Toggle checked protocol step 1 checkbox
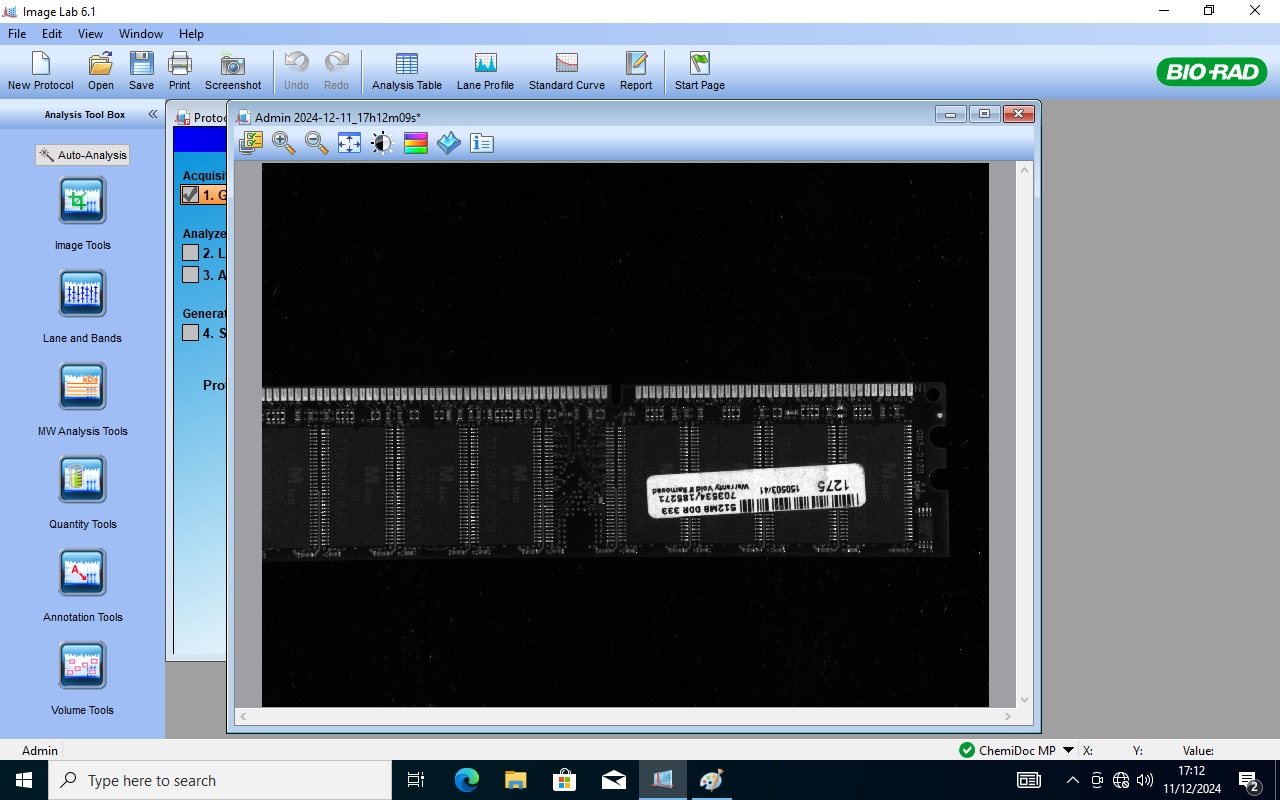 (x=190, y=195)
